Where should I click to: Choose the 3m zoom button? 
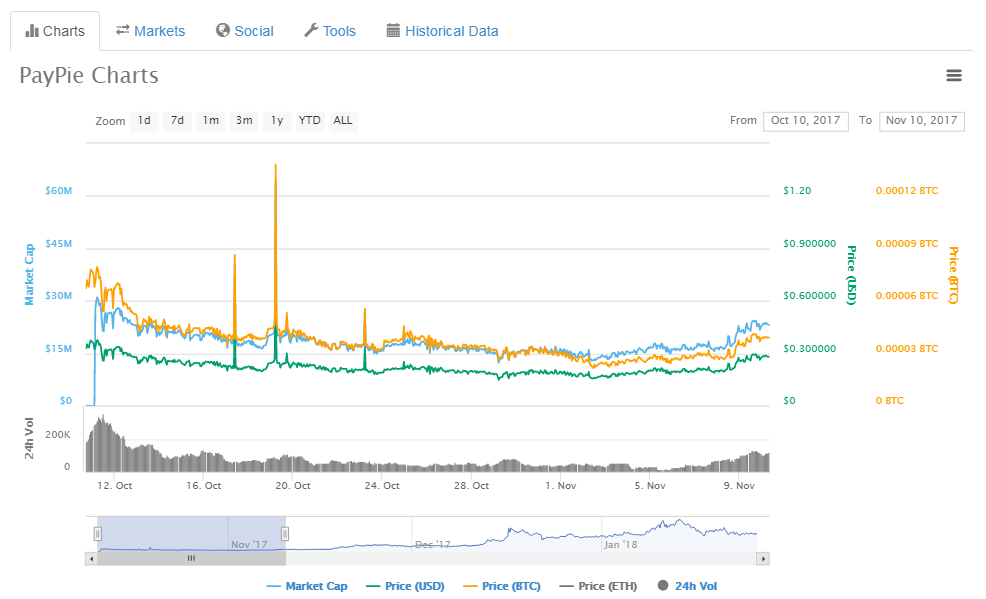pos(244,121)
